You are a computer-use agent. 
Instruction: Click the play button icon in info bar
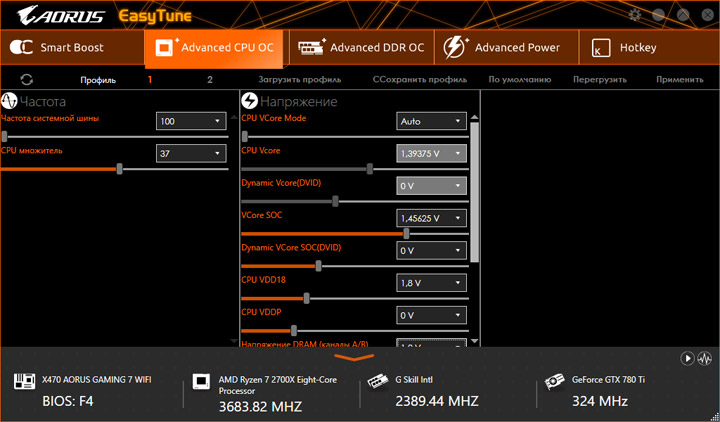pyautogui.click(x=687, y=358)
